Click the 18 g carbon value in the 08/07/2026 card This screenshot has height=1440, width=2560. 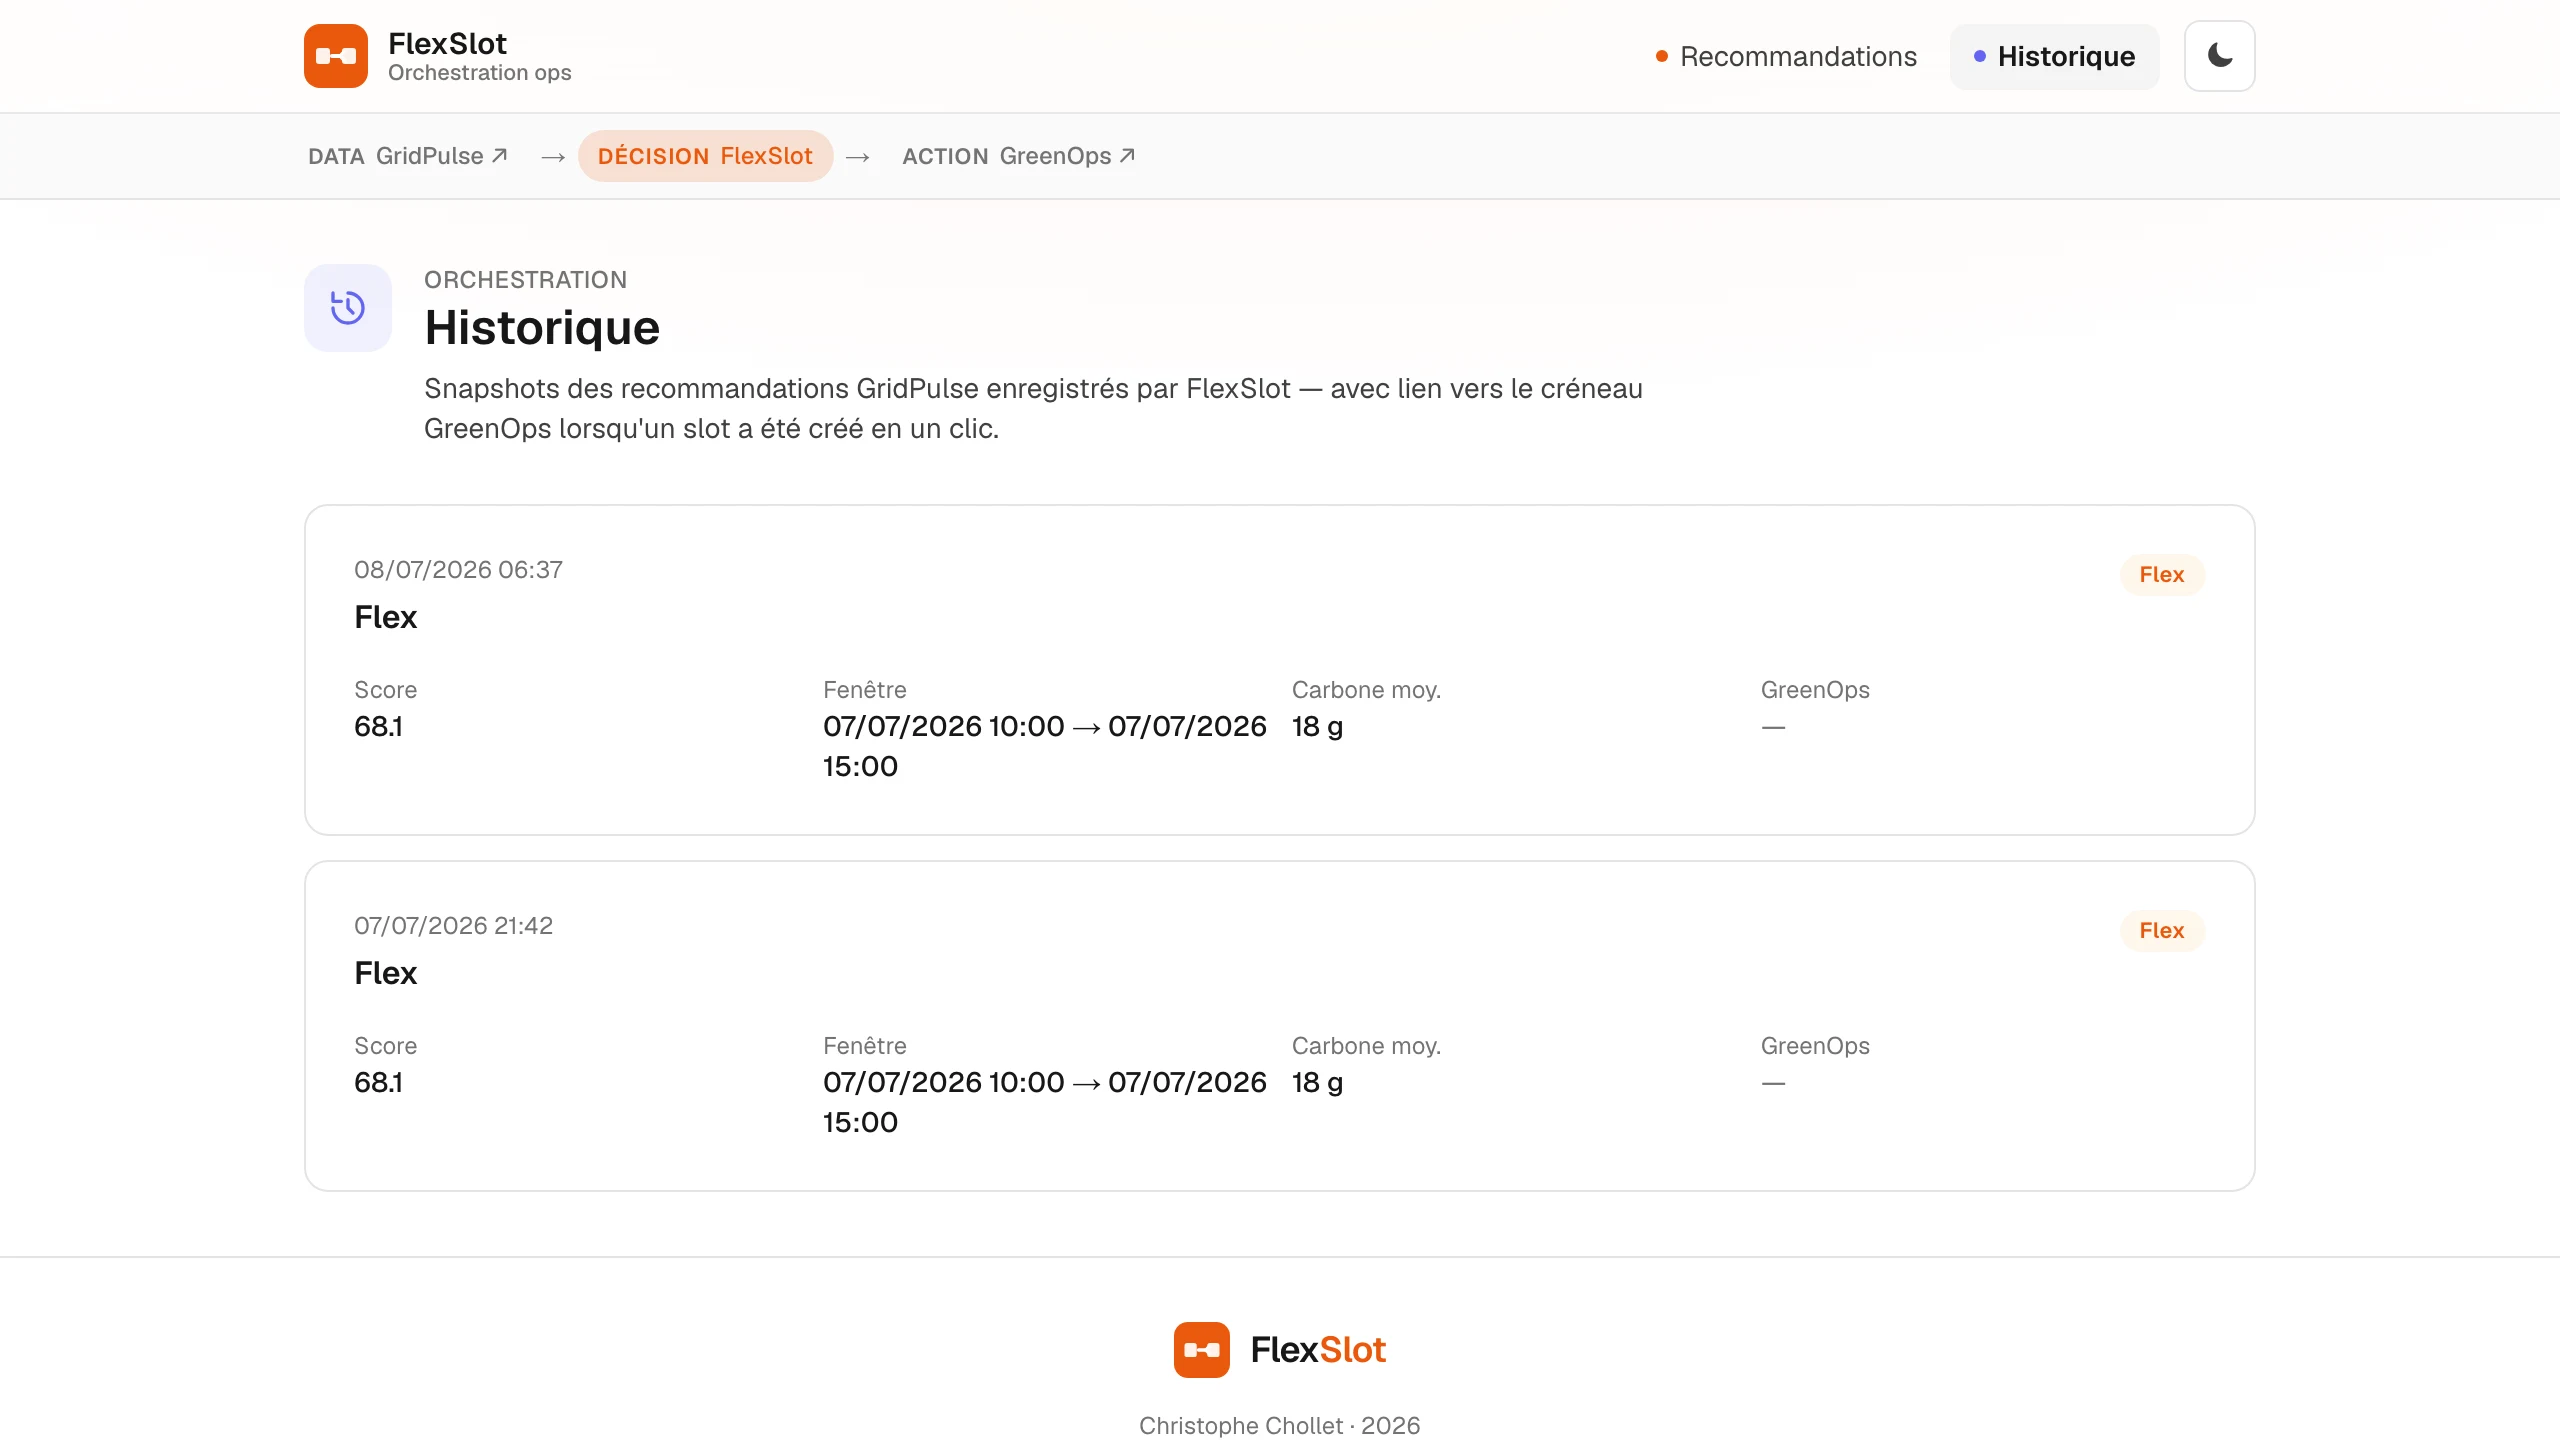click(x=1317, y=727)
